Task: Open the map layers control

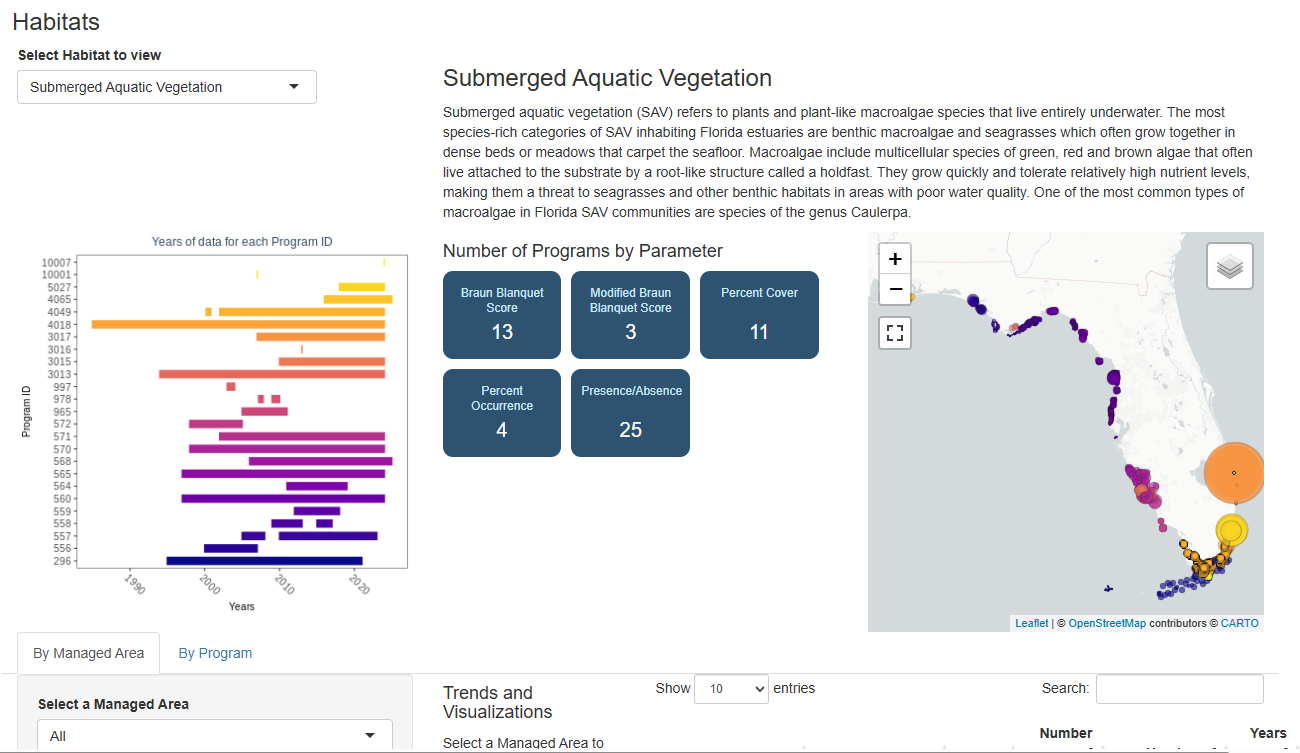Action: pyautogui.click(x=1230, y=266)
